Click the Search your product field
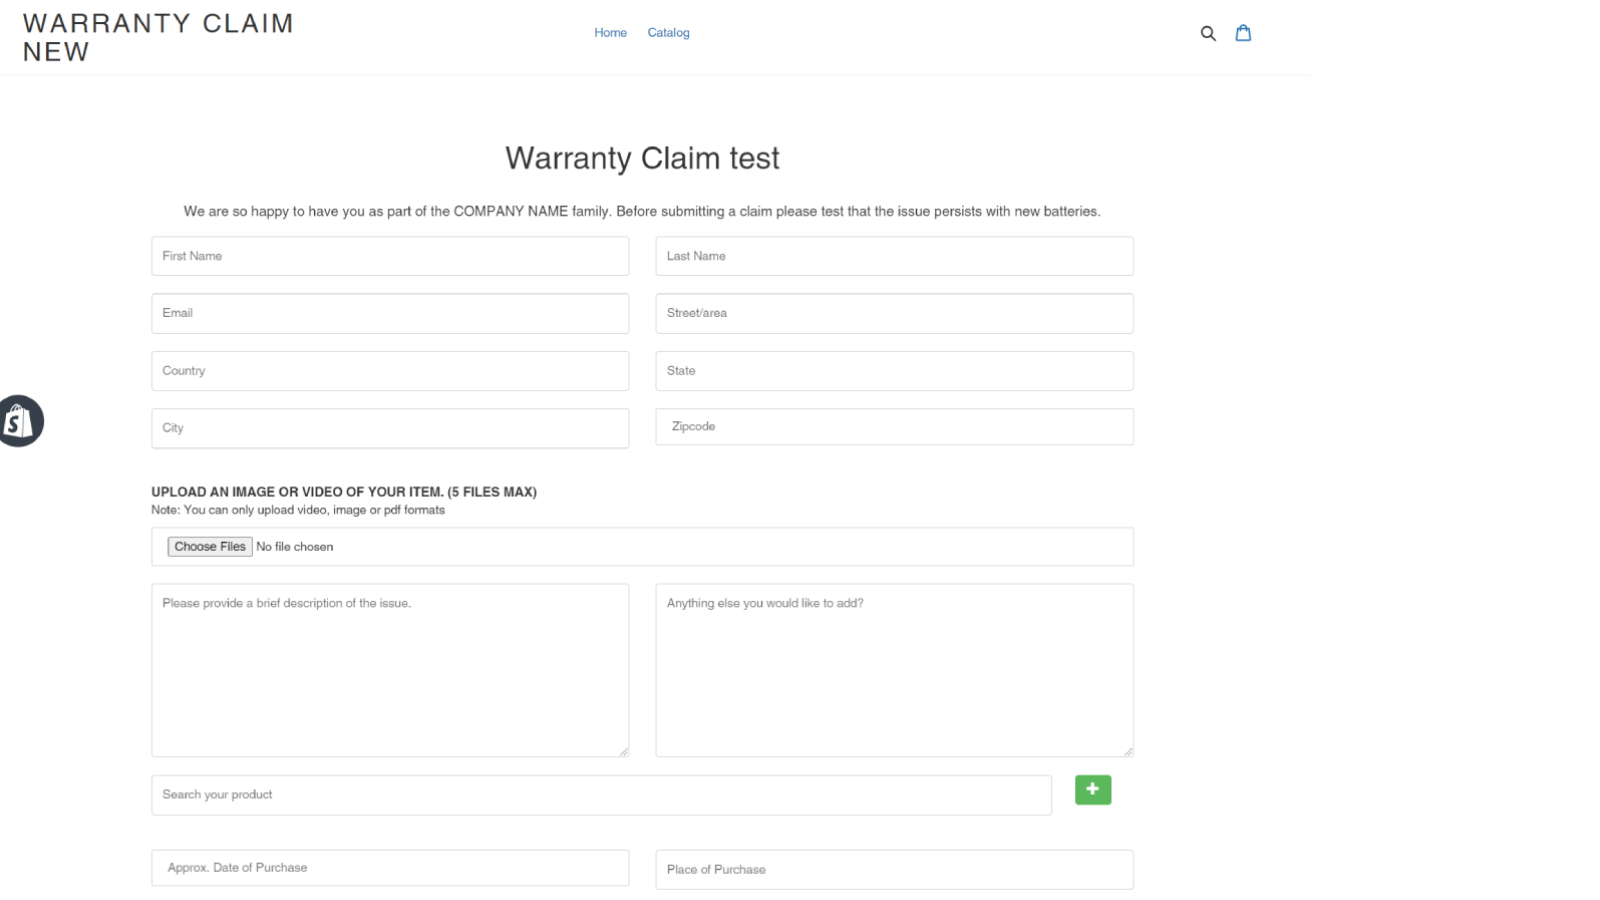 pyautogui.click(x=601, y=795)
